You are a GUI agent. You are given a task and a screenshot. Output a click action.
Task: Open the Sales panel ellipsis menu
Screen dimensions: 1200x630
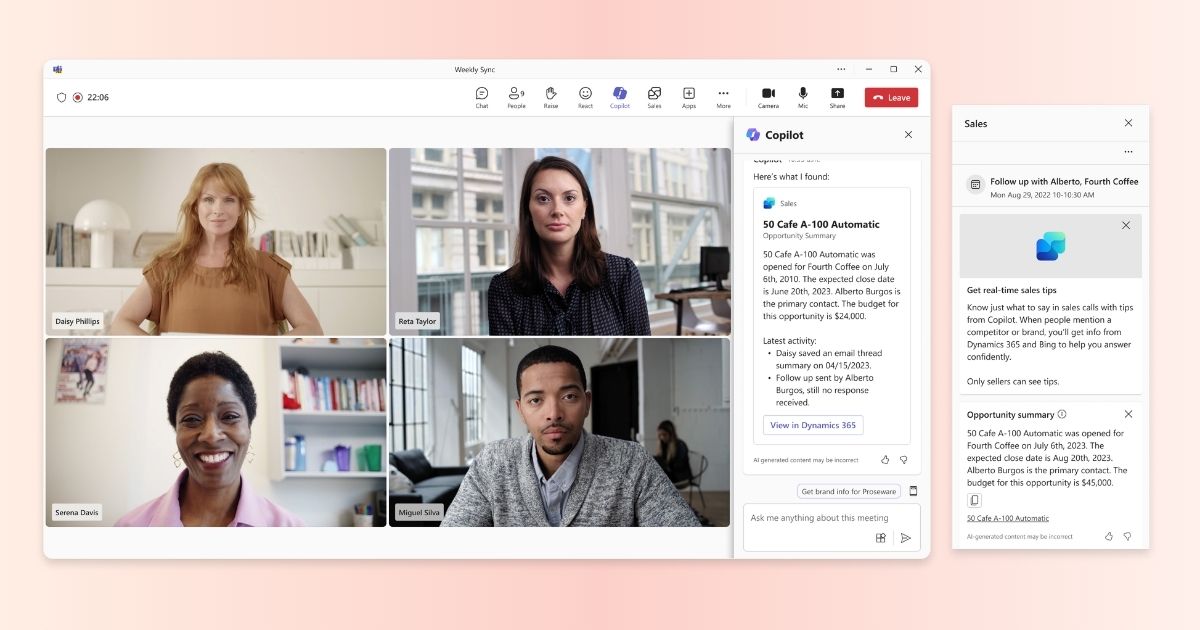pos(1128,152)
